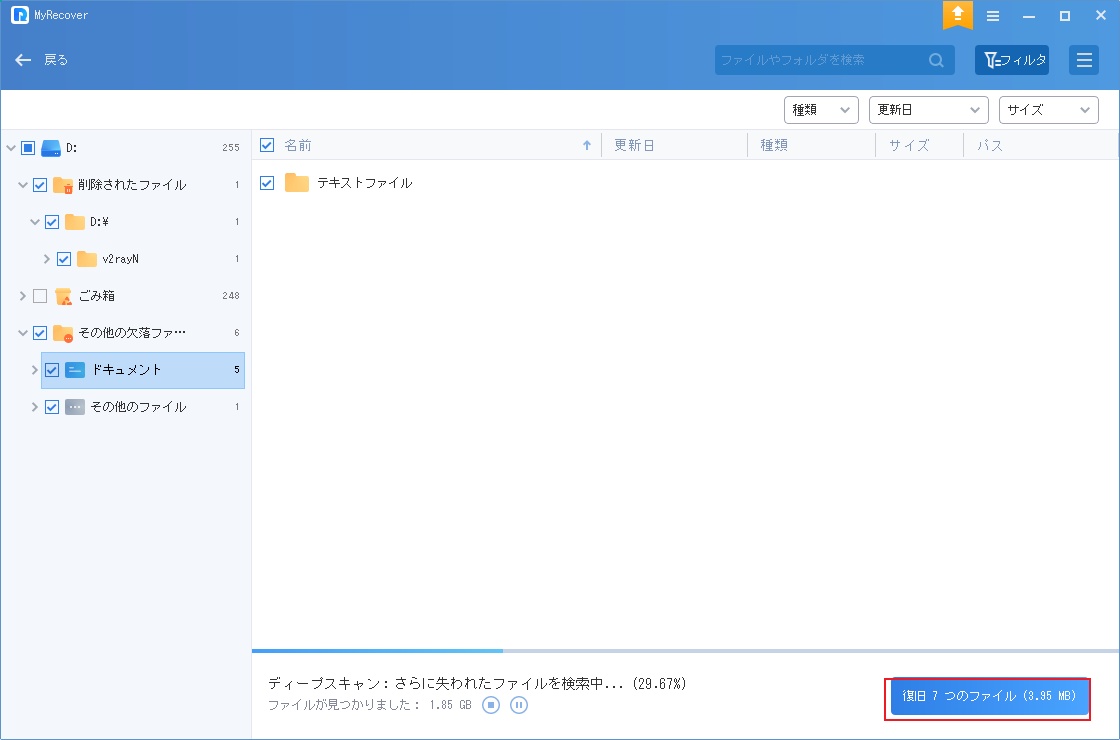This screenshot has width=1120, height=740.
Task: Click the テキストファイル folder icon
Action: tap(297, 183)
